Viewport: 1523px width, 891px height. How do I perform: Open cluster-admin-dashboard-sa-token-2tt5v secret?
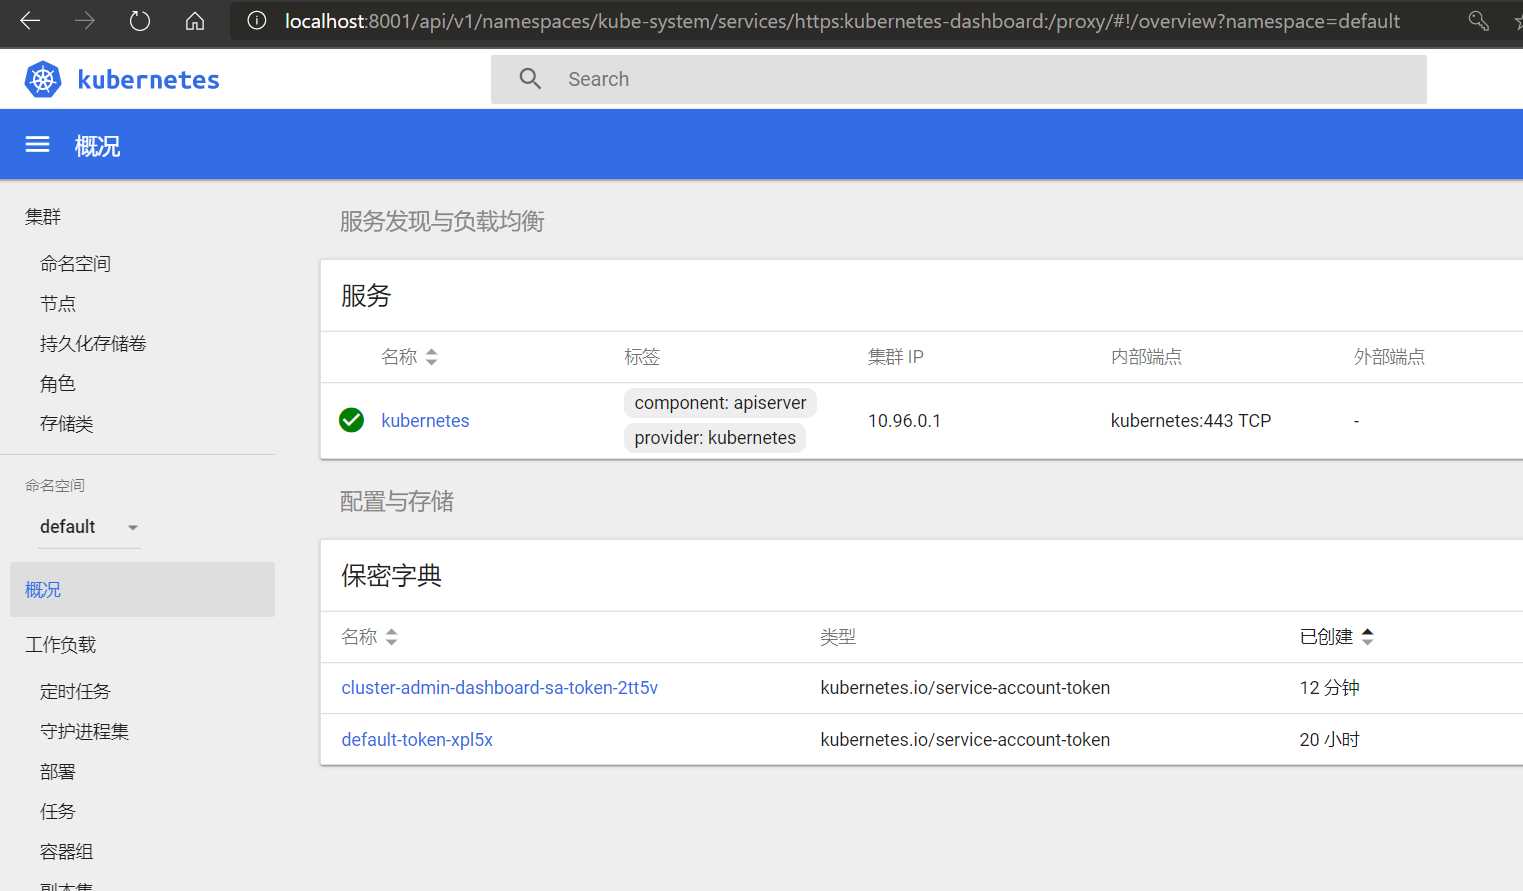pyautogui.click(x=499, y=688)
